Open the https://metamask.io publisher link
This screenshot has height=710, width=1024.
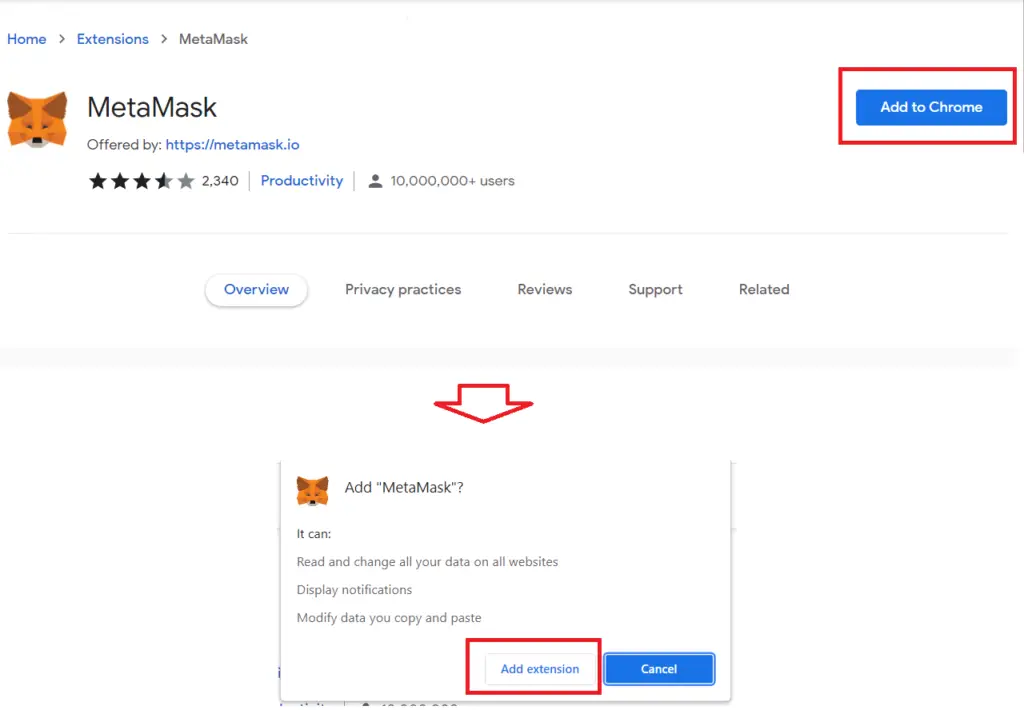click(232, 144)
